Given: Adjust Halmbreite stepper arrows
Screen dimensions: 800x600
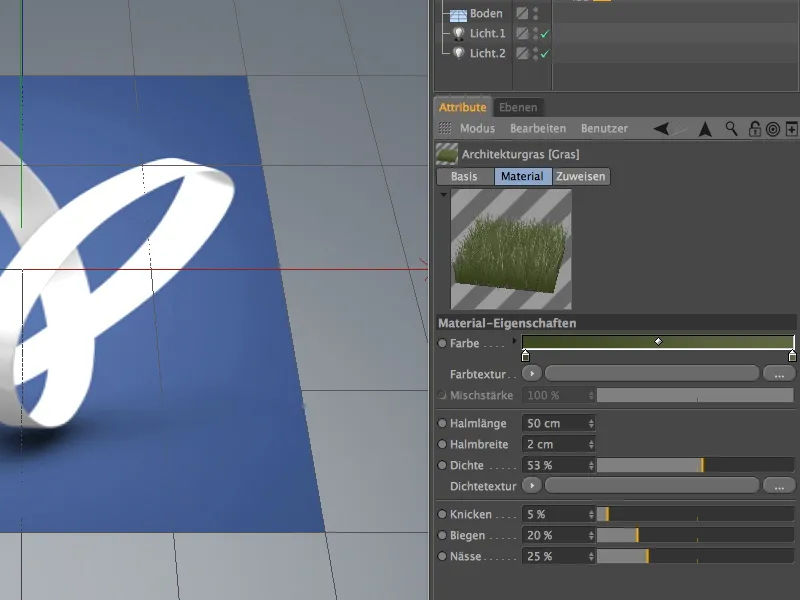Looking at the screenshot, I should tap(591, 444).
